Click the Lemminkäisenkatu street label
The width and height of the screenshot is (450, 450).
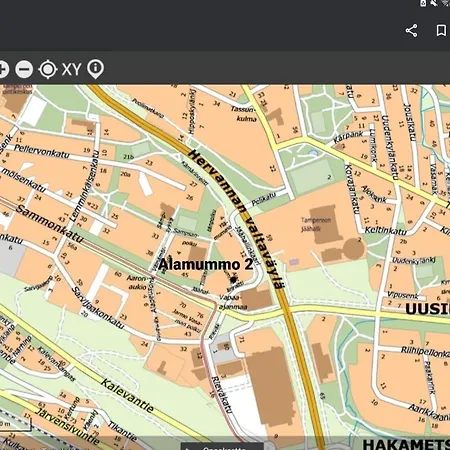pos(85,186)
